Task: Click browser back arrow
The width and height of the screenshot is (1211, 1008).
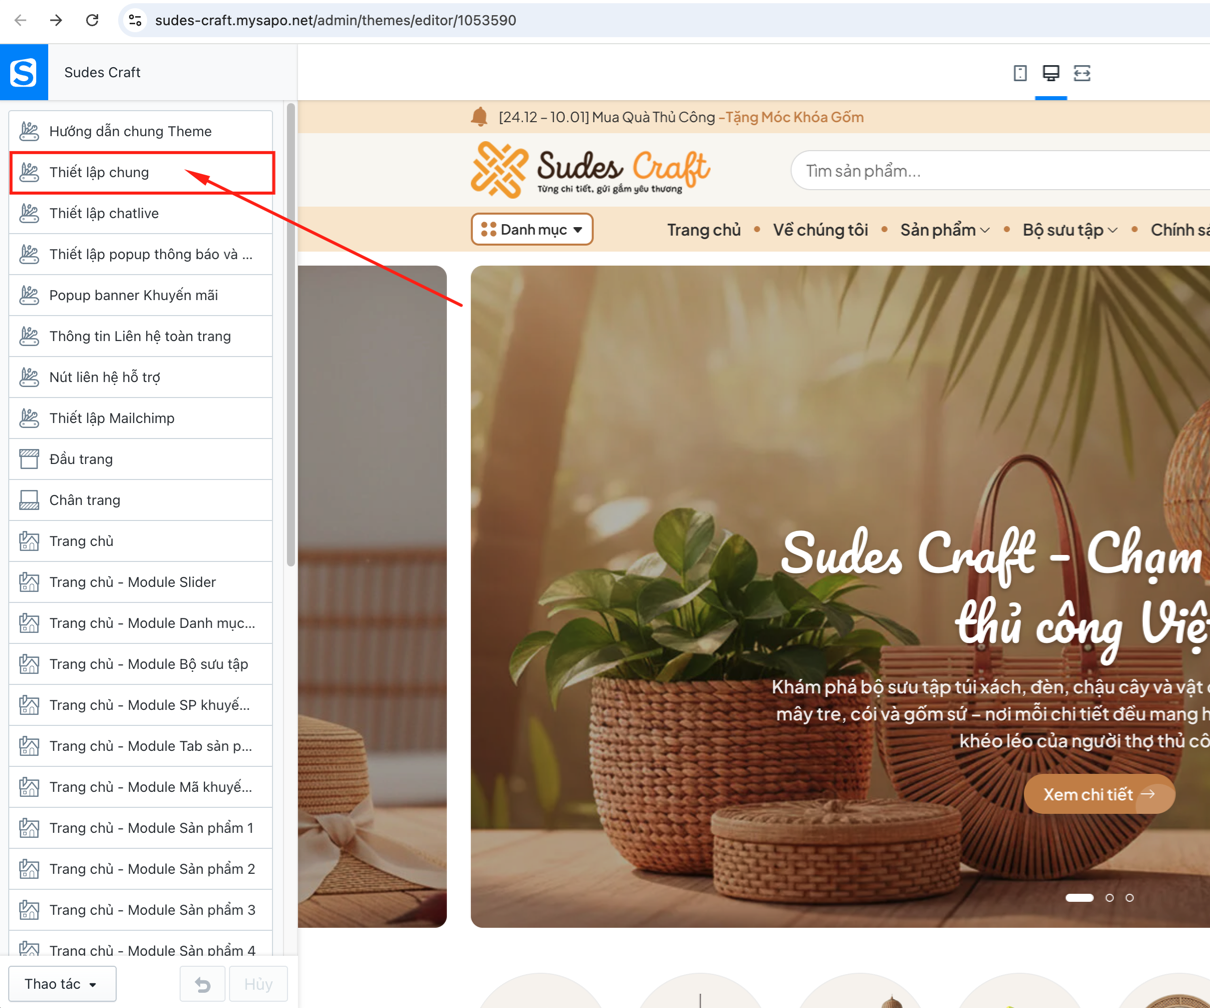Action: pos(20,20)
